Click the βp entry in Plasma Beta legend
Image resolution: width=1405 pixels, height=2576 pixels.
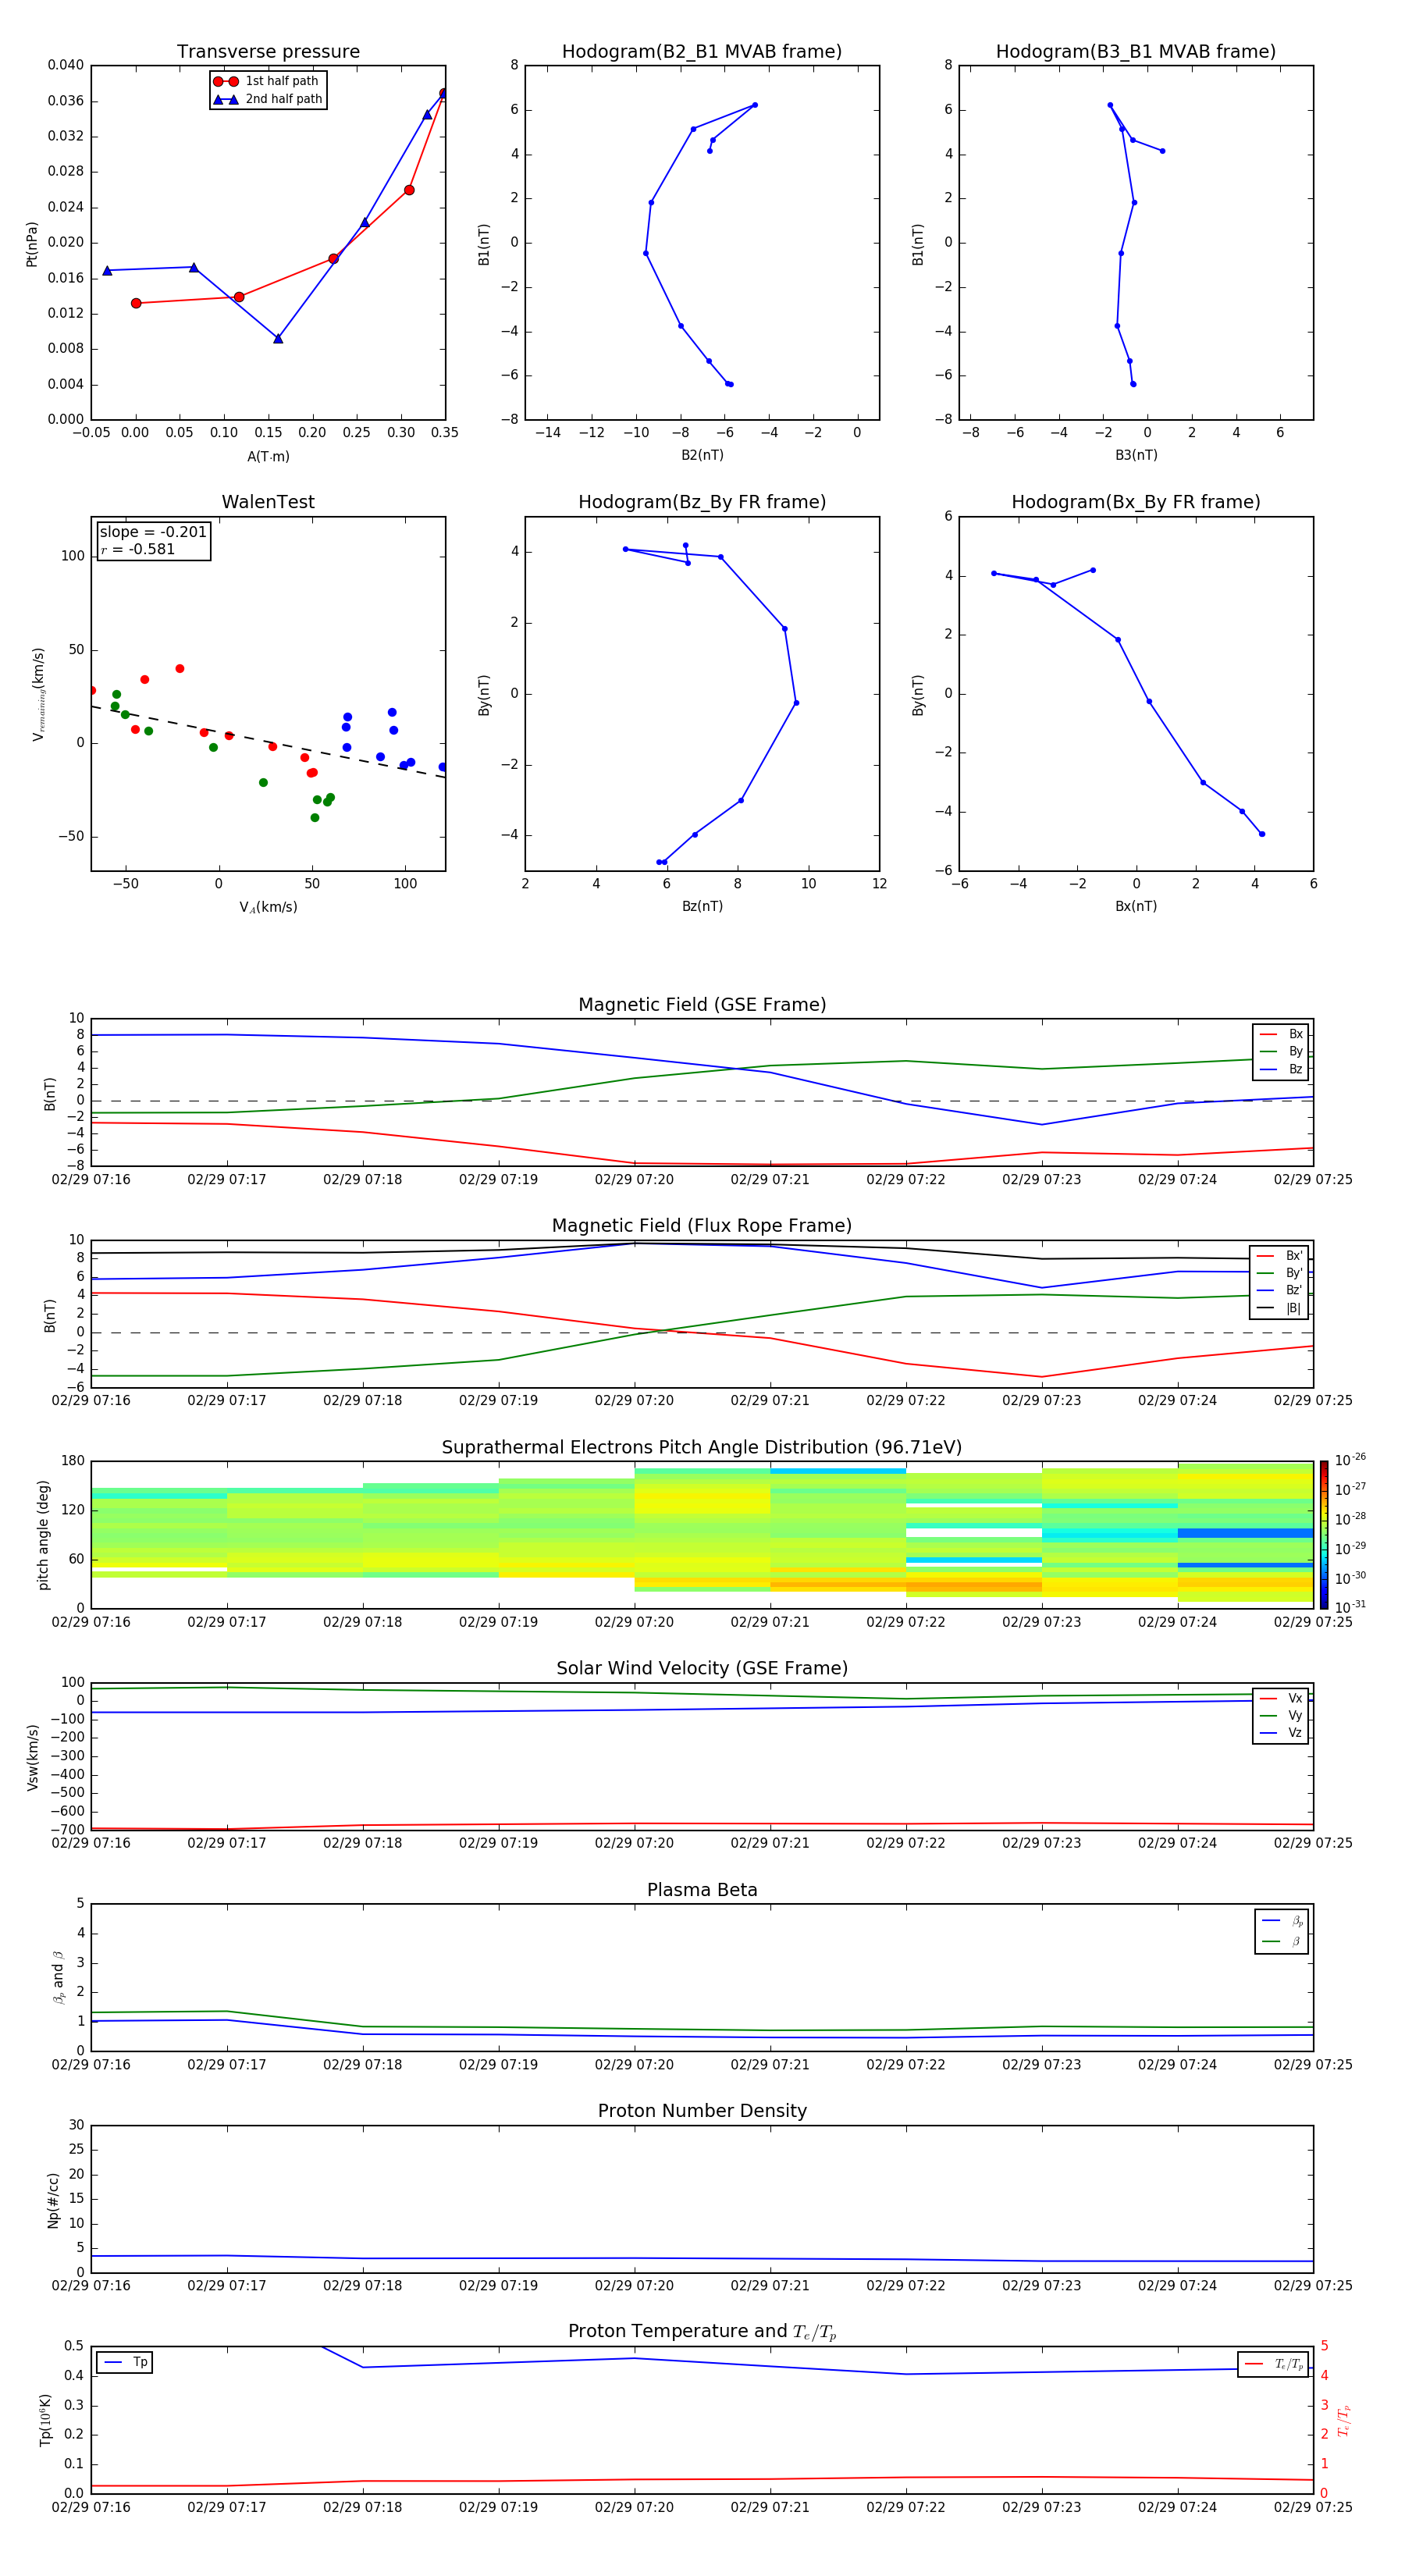pyautogui.click(x=1282, y=1921)
